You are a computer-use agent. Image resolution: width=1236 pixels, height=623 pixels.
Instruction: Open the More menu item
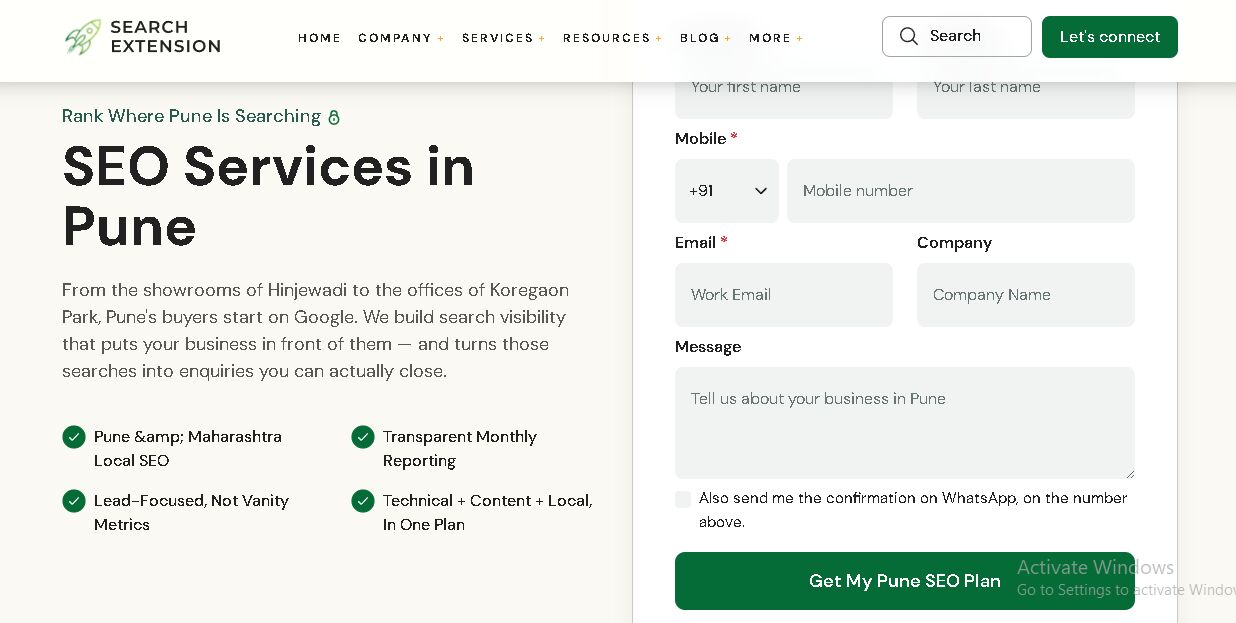click(x=776, y=38)
